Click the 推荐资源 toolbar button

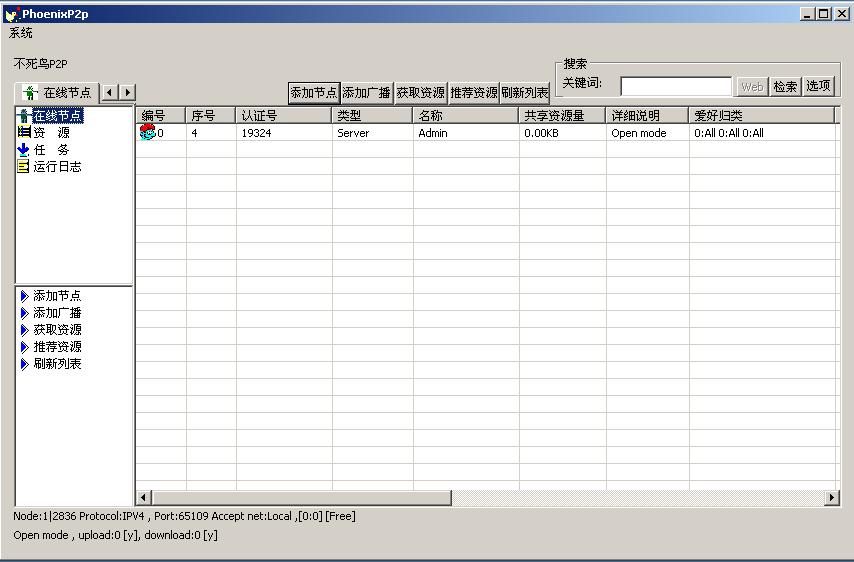click(x=474, y=93)
